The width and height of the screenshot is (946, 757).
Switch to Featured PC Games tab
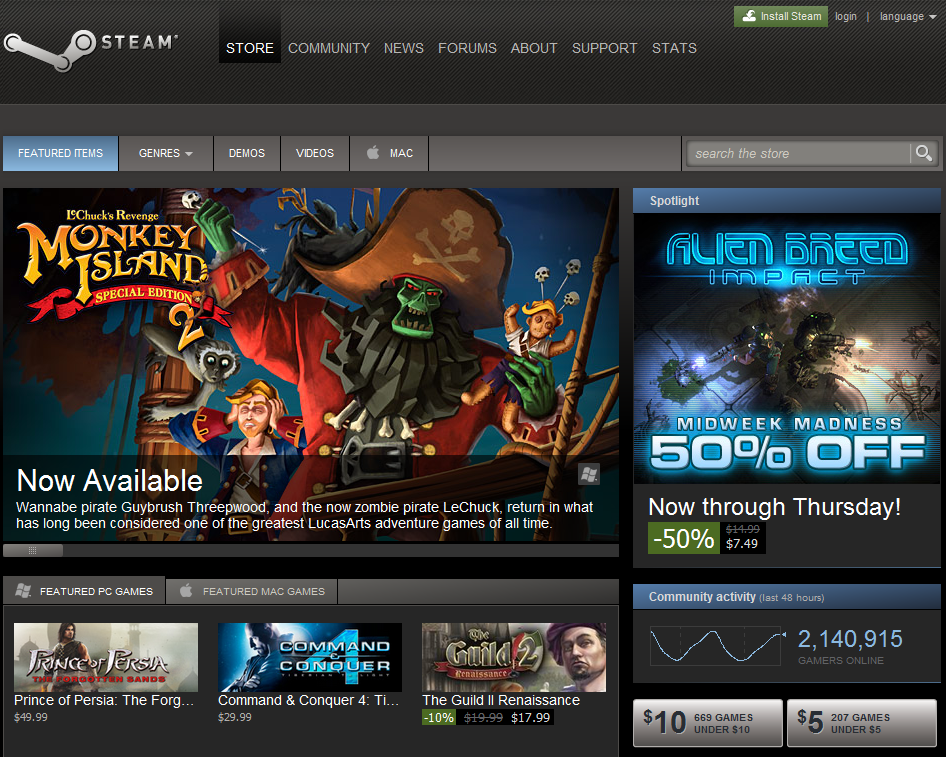click(84, 591)
